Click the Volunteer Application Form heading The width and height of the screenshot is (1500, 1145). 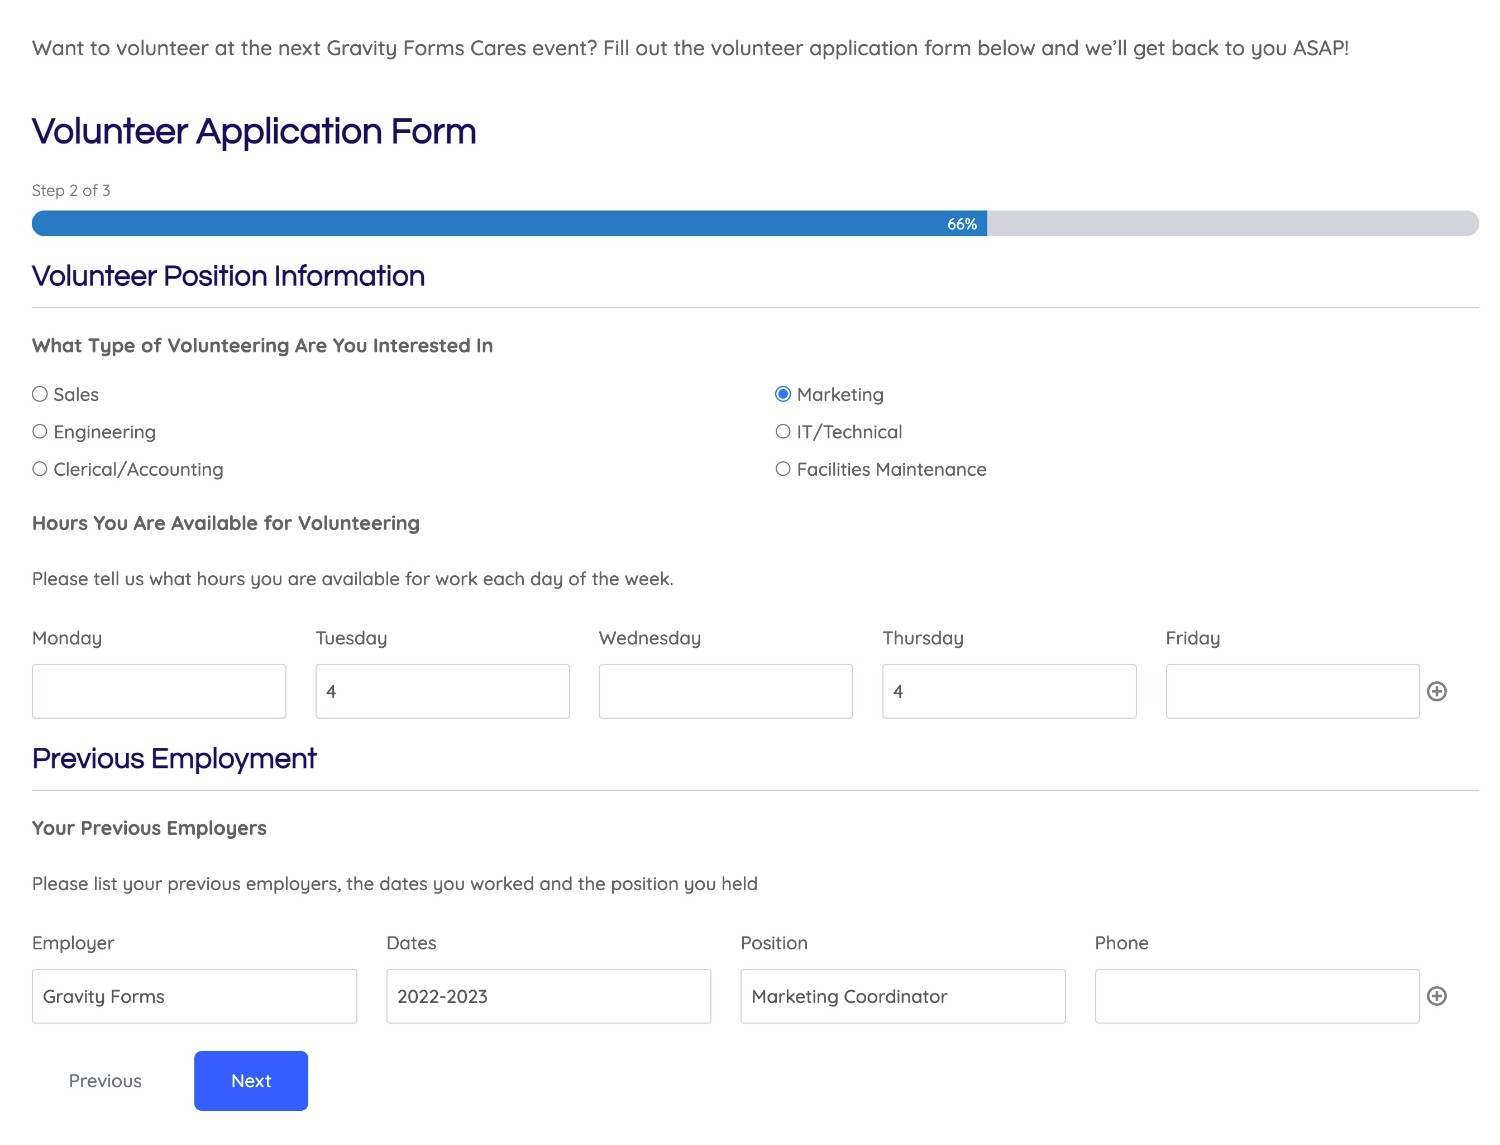click(x=254, y=132)
